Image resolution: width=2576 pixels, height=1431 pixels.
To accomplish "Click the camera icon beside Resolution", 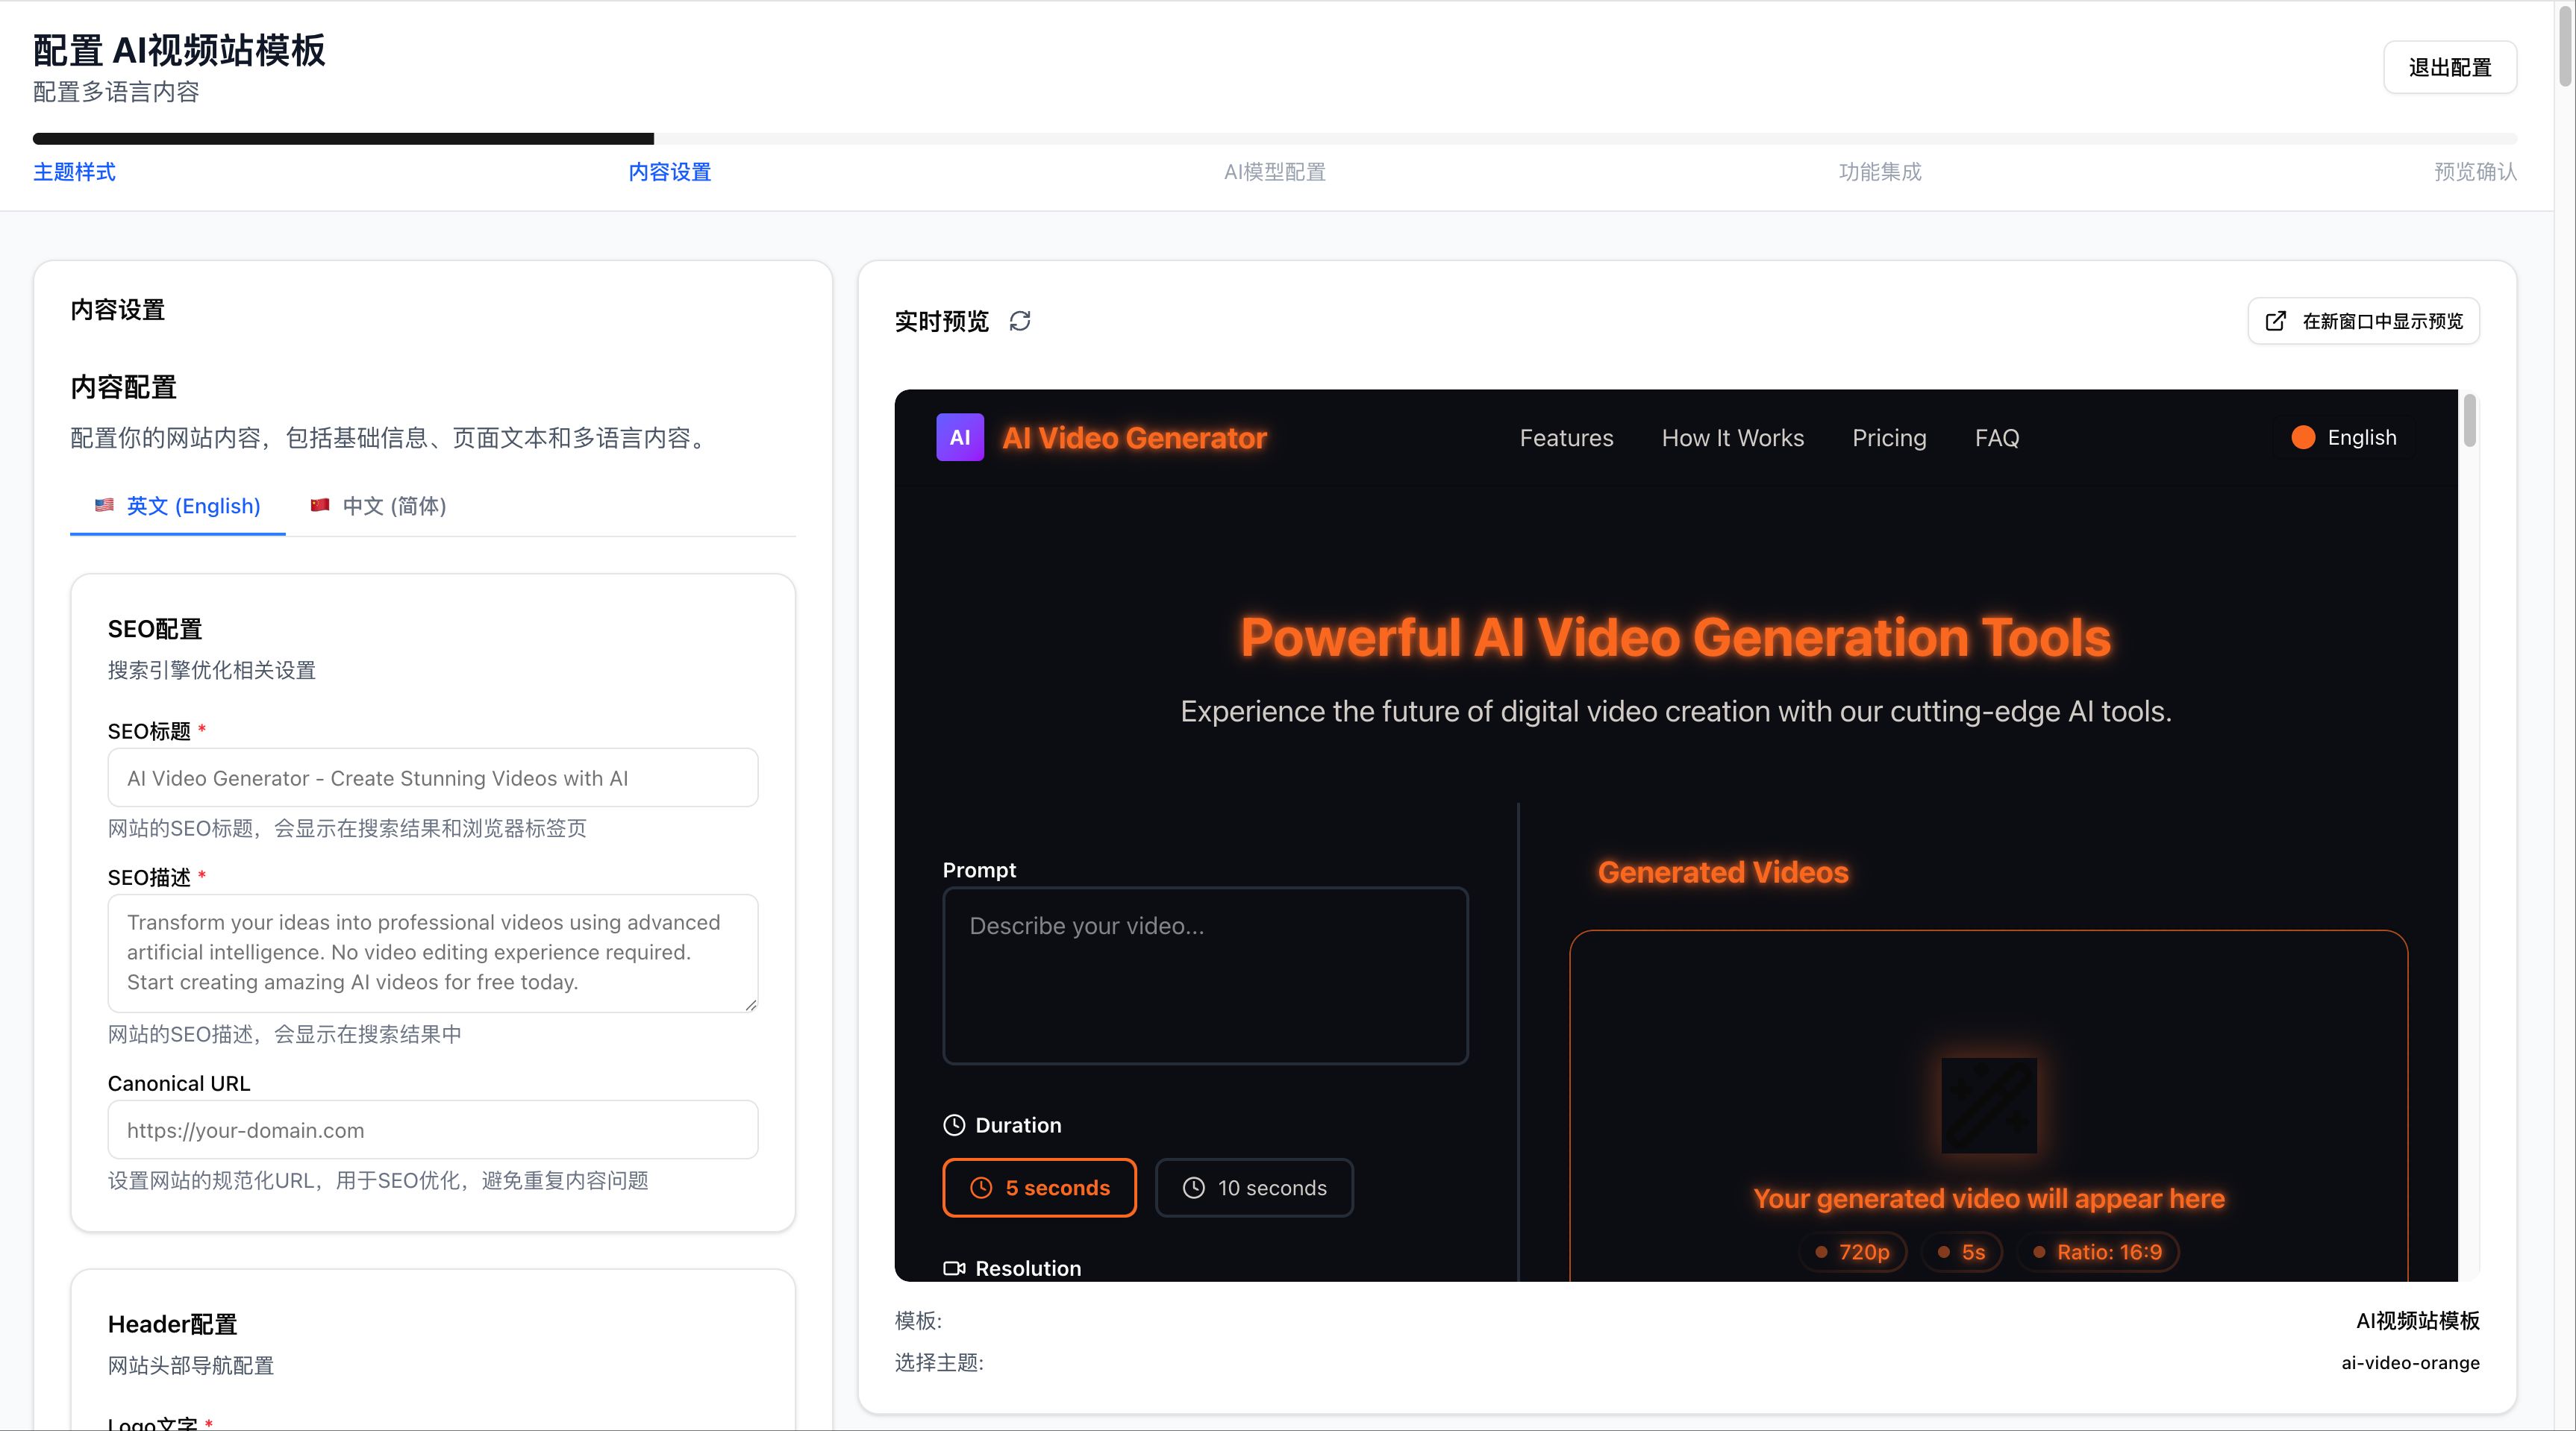I will point(954,1268).
